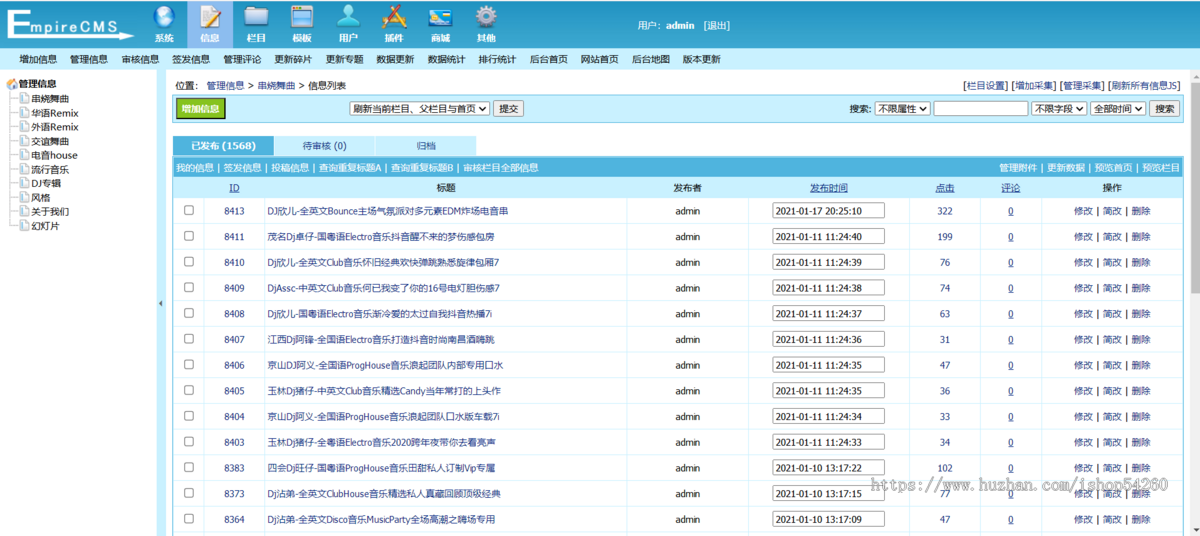Check the box for row ID 8413

[189, 211]
